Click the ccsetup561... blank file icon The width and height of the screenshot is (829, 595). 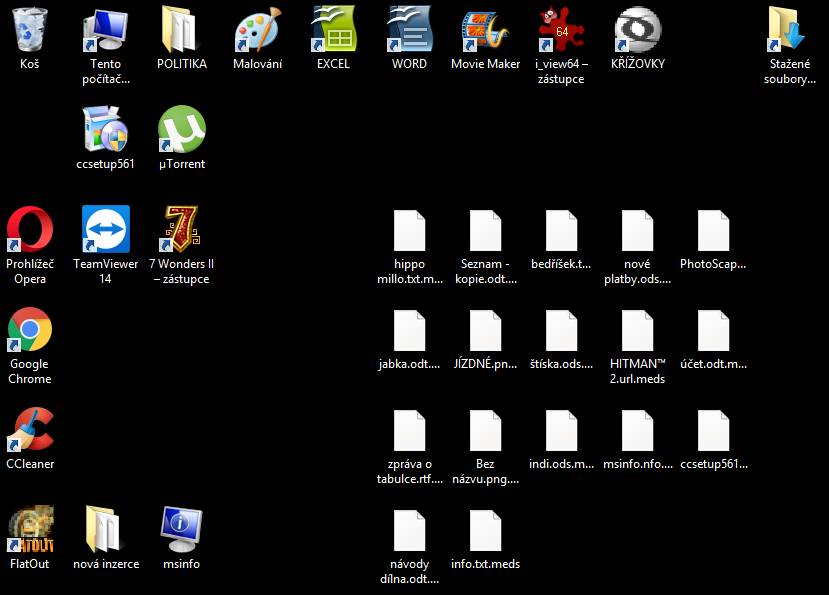tap(714, 431)
